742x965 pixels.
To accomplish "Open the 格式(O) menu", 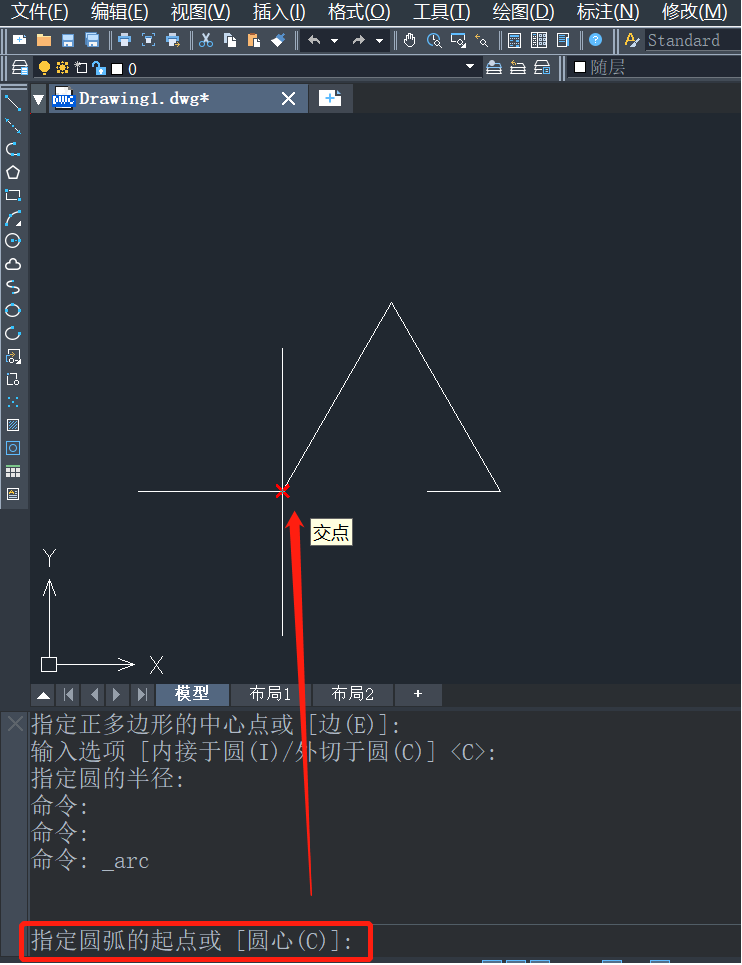I will pyautogui.click(x=359, y=12).
